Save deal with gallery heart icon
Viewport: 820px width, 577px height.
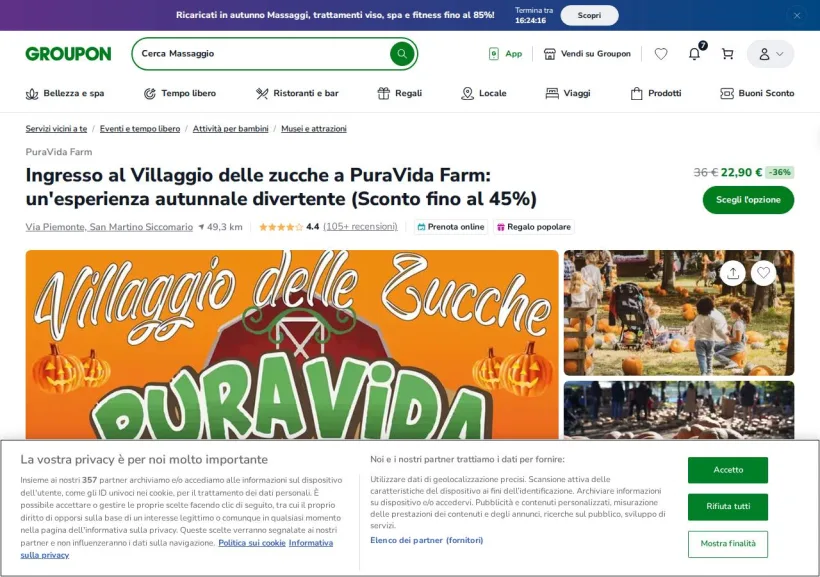[764, 273]
